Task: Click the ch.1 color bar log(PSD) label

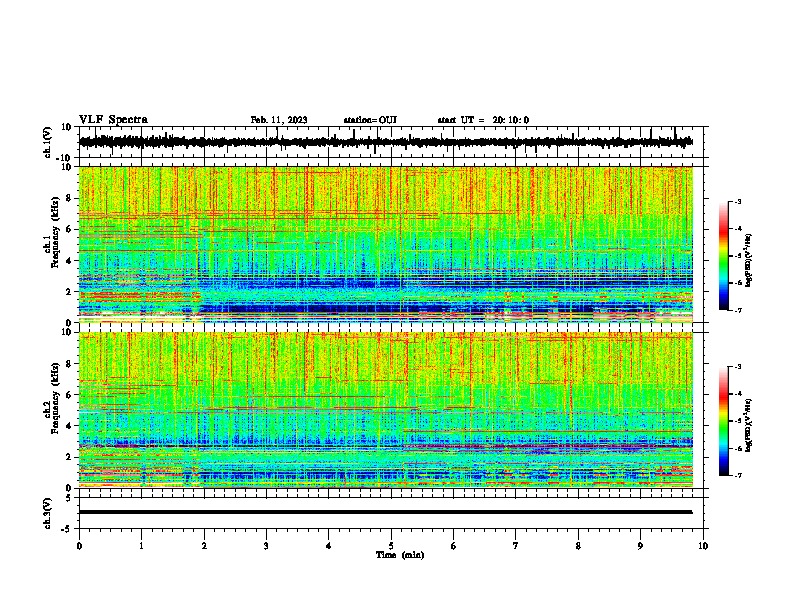Action: [x=748, y=261]
